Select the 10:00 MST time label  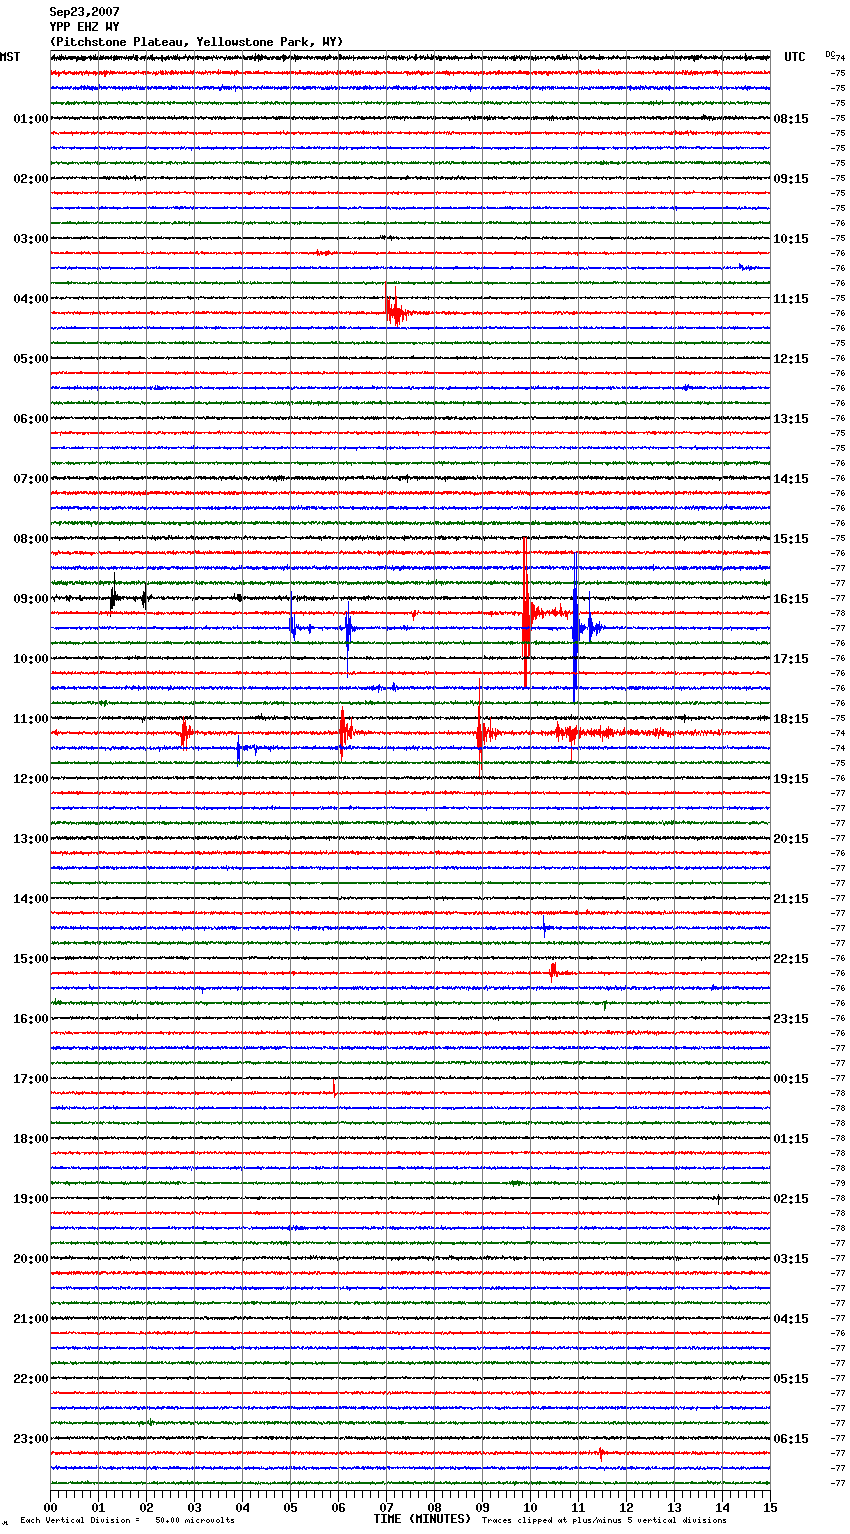click(x=31, y=659)
